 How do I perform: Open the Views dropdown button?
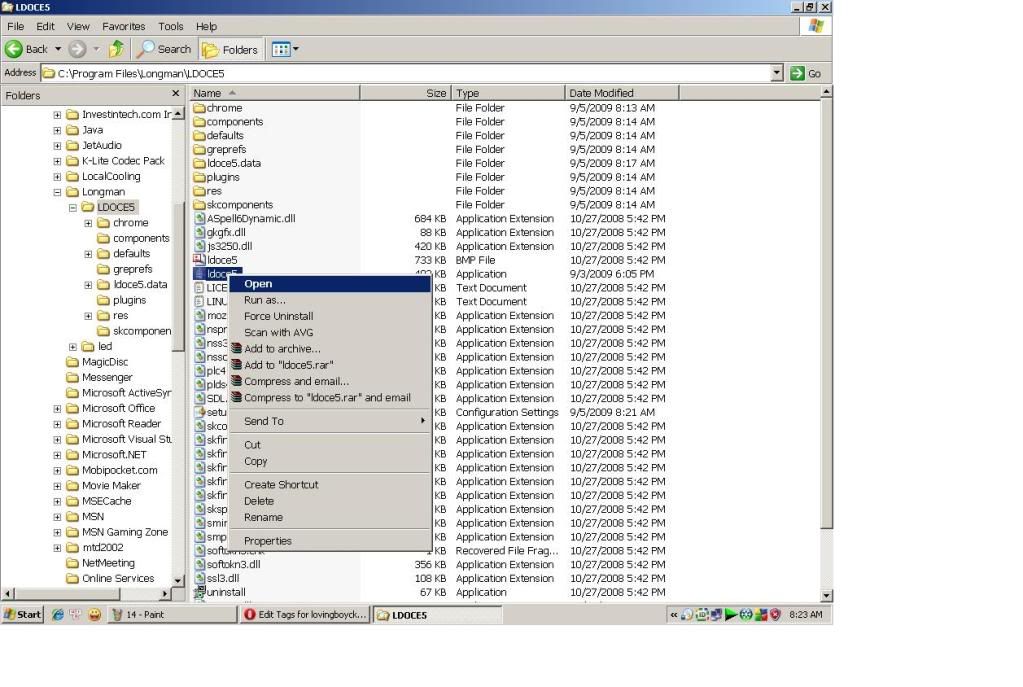tap(285, 49)
